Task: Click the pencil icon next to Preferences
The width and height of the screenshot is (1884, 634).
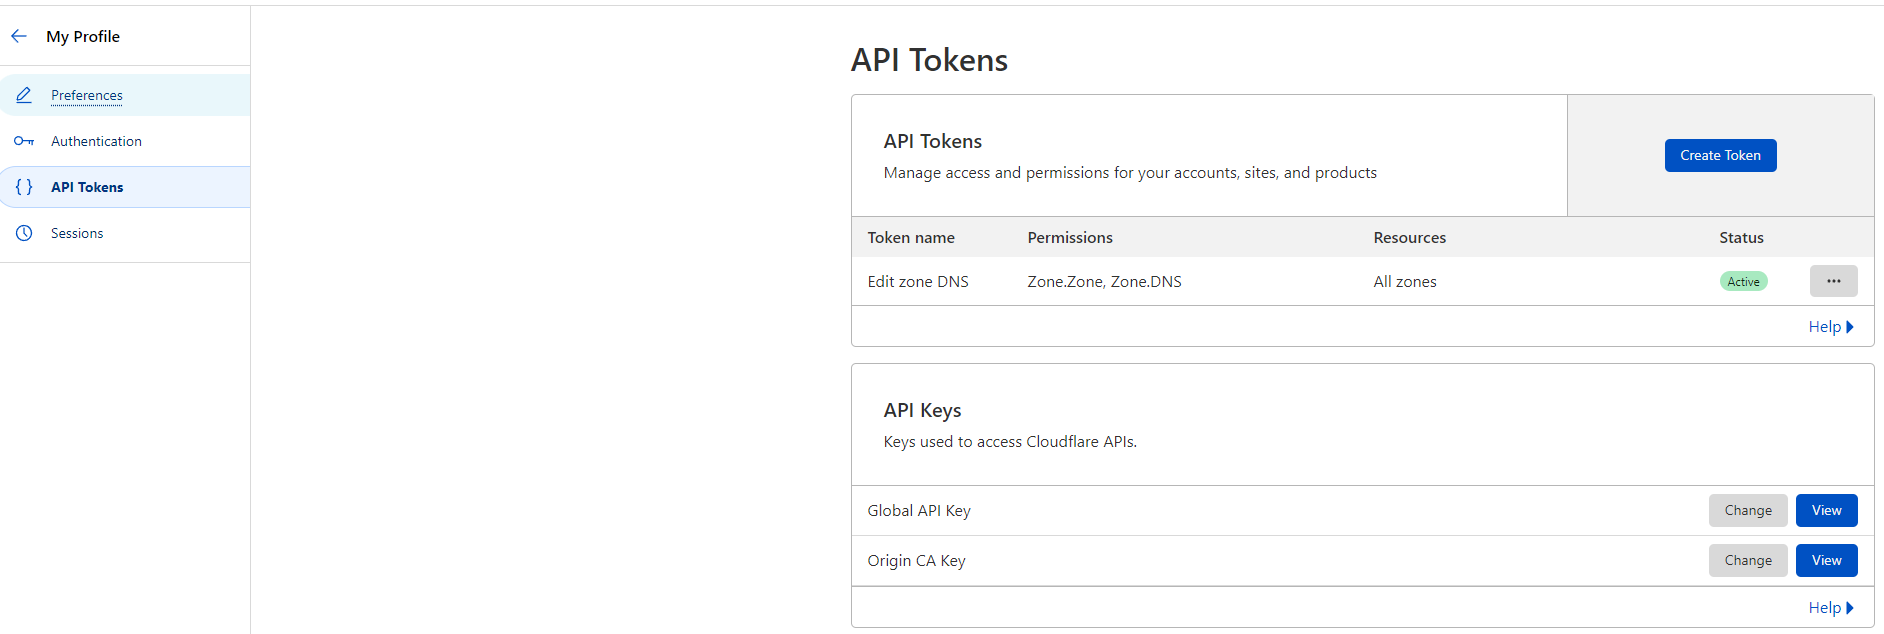Action: 24,95
